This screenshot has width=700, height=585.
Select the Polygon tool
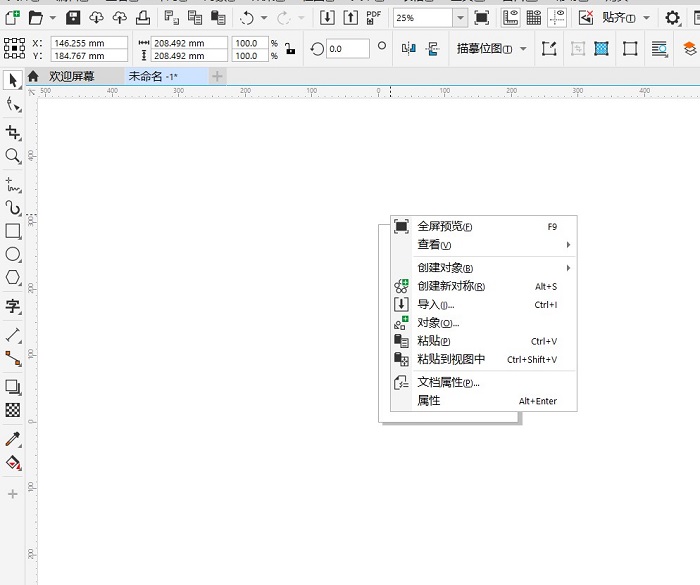(x=13, y=278)
